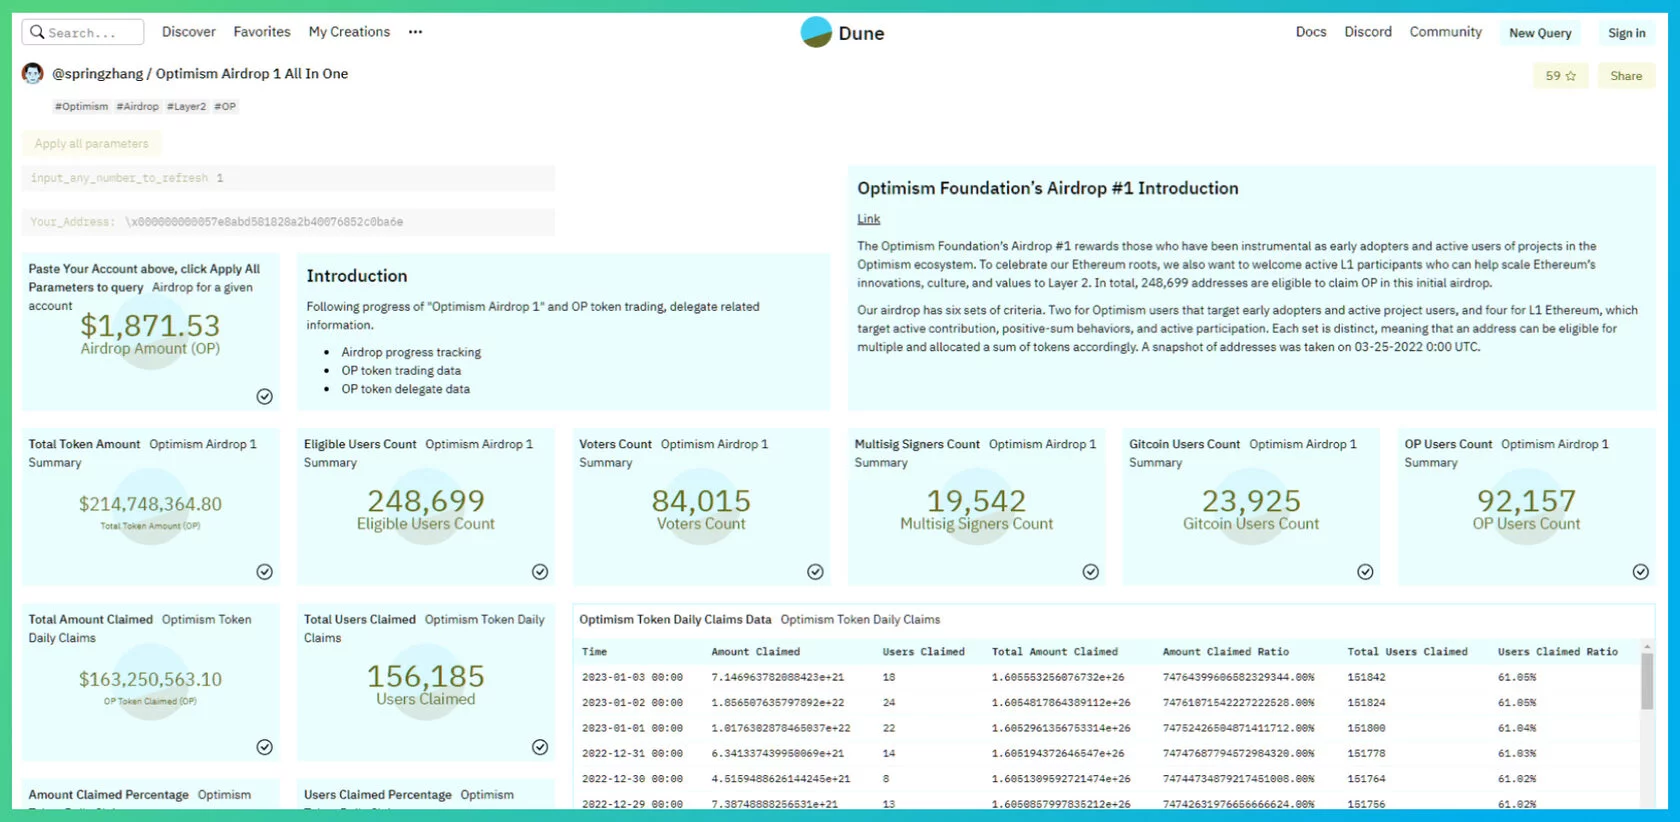This screenshot has height=822, width=1680.
Task: Open the Docs page
Action: click(x=1311, y=32)
